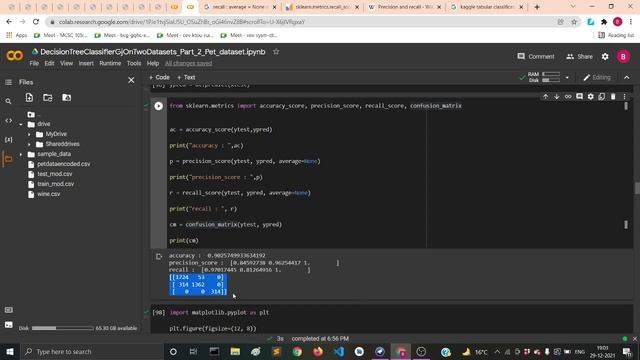640x360 pixels.
Task: Mirror cell in tab icon
Action: pyautogui.click(x=602, y=97)
